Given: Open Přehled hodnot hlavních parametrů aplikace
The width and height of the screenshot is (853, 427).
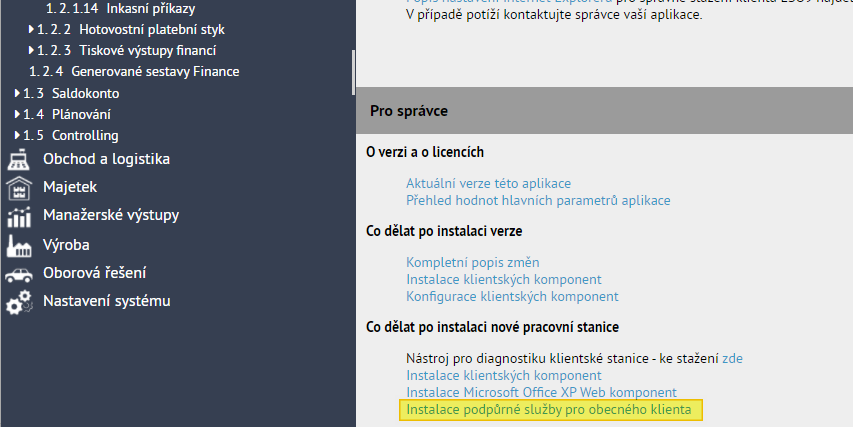Looking at the screenshot, I should pos(538,200).
